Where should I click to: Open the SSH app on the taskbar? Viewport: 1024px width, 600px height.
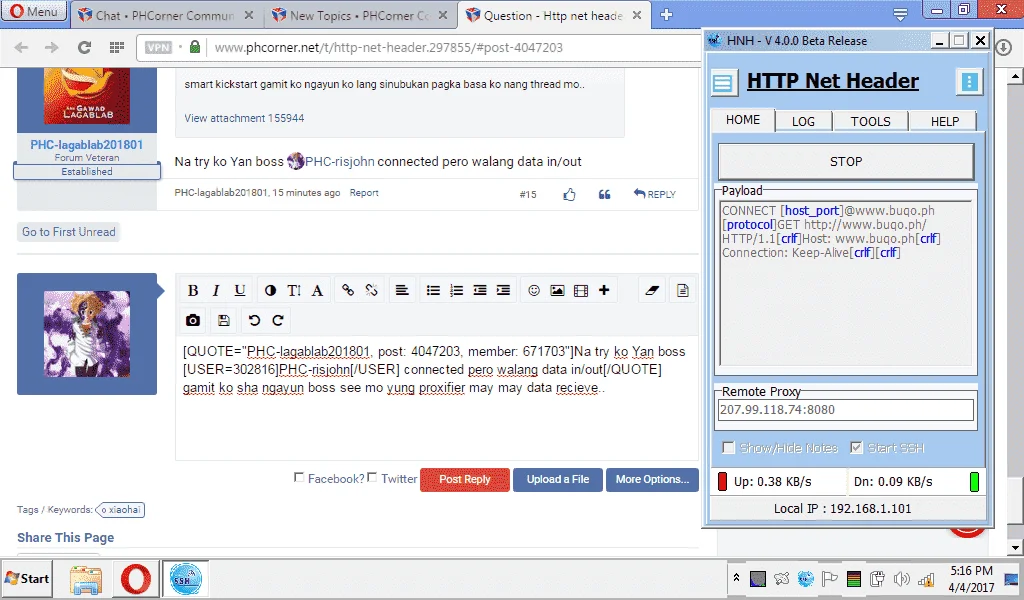click(x=185, y=579)
